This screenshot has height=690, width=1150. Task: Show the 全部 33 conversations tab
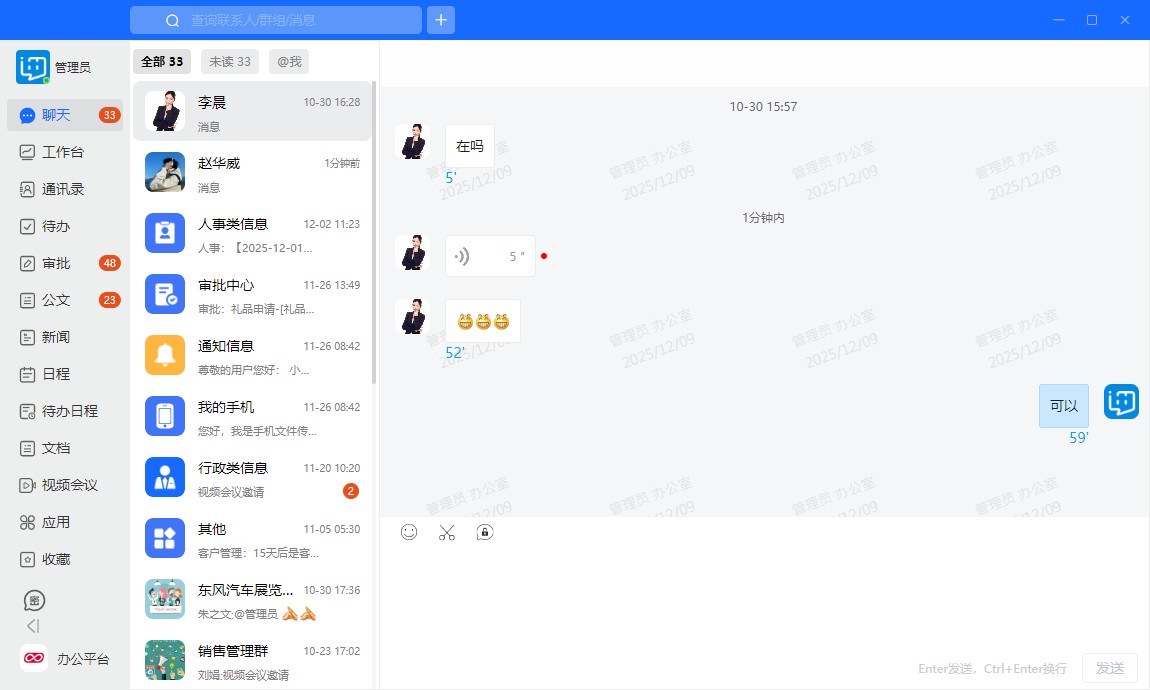click(x=162, y=62)
